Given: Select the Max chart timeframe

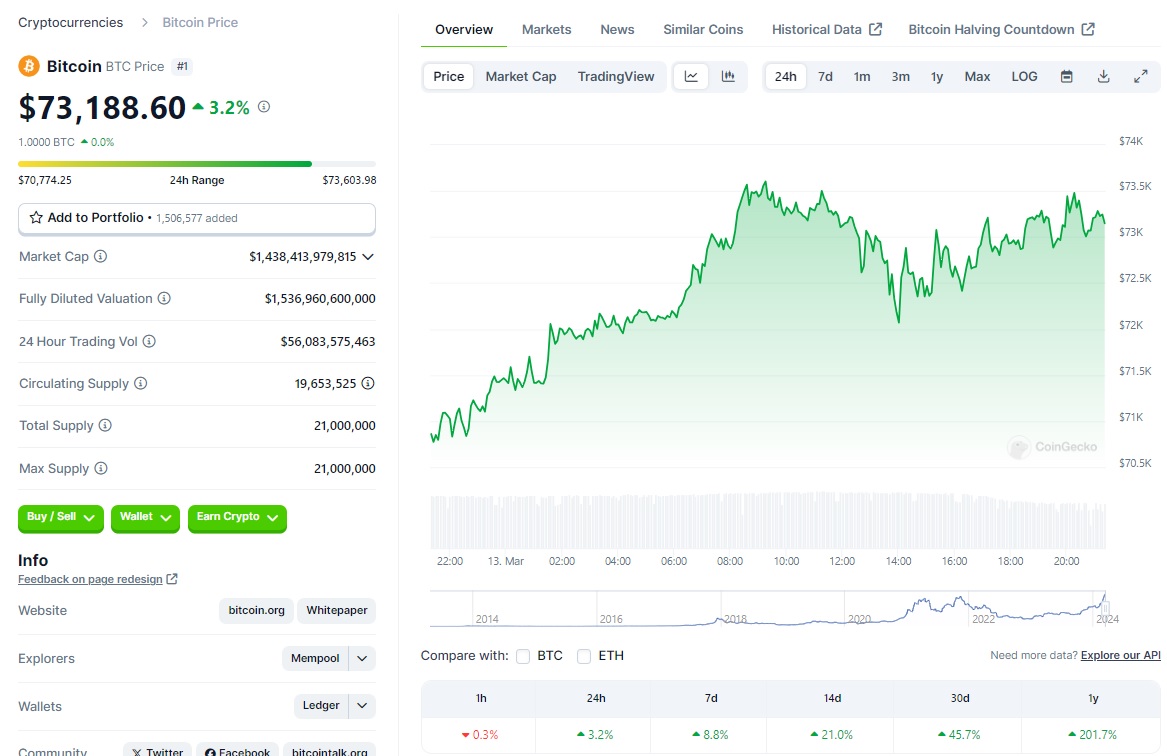Looking at the screenshot, I should pos(977,77).
